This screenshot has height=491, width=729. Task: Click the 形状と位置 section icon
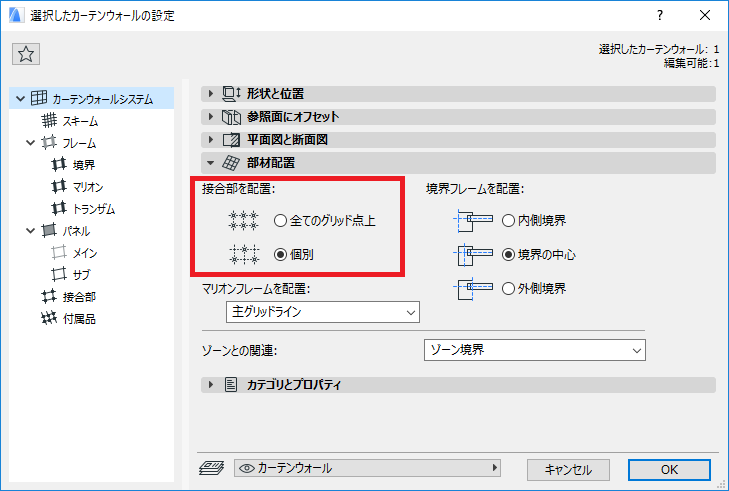click(231, 94)
